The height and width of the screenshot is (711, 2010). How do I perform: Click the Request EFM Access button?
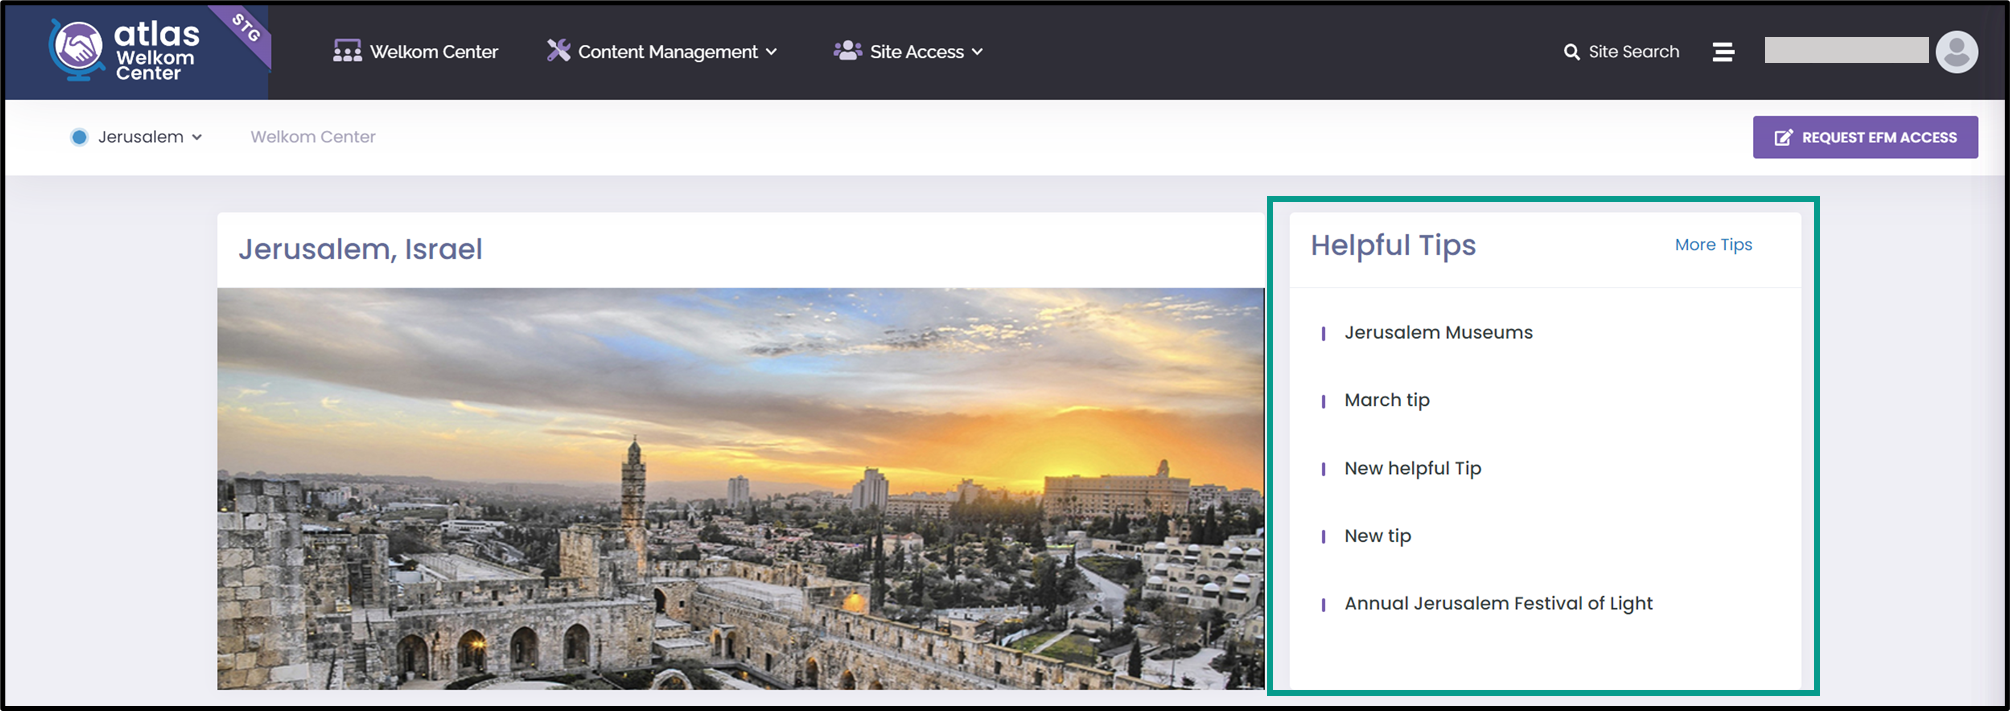tap(1865, 138)
